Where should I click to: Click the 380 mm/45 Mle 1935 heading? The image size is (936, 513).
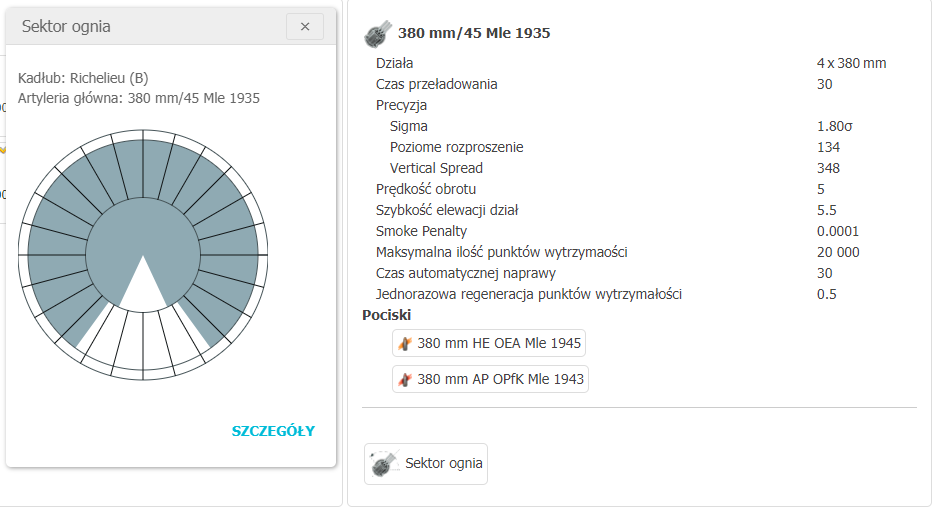coord(474,33)
